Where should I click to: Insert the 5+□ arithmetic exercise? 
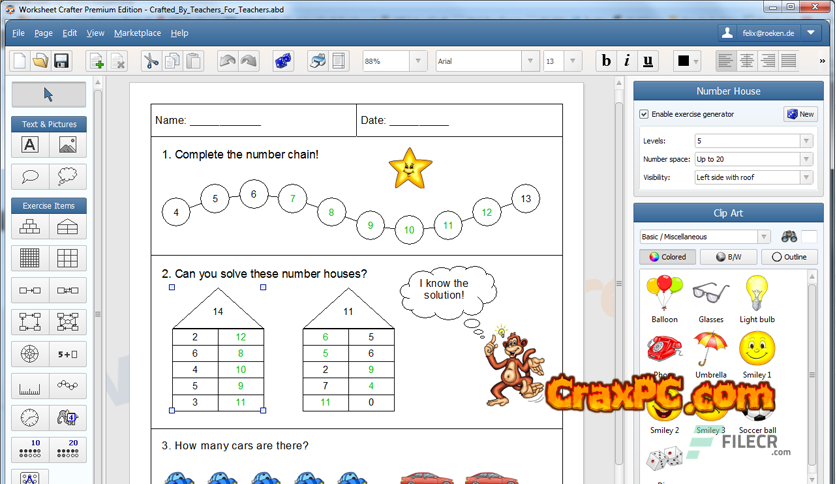coord(68,354)
